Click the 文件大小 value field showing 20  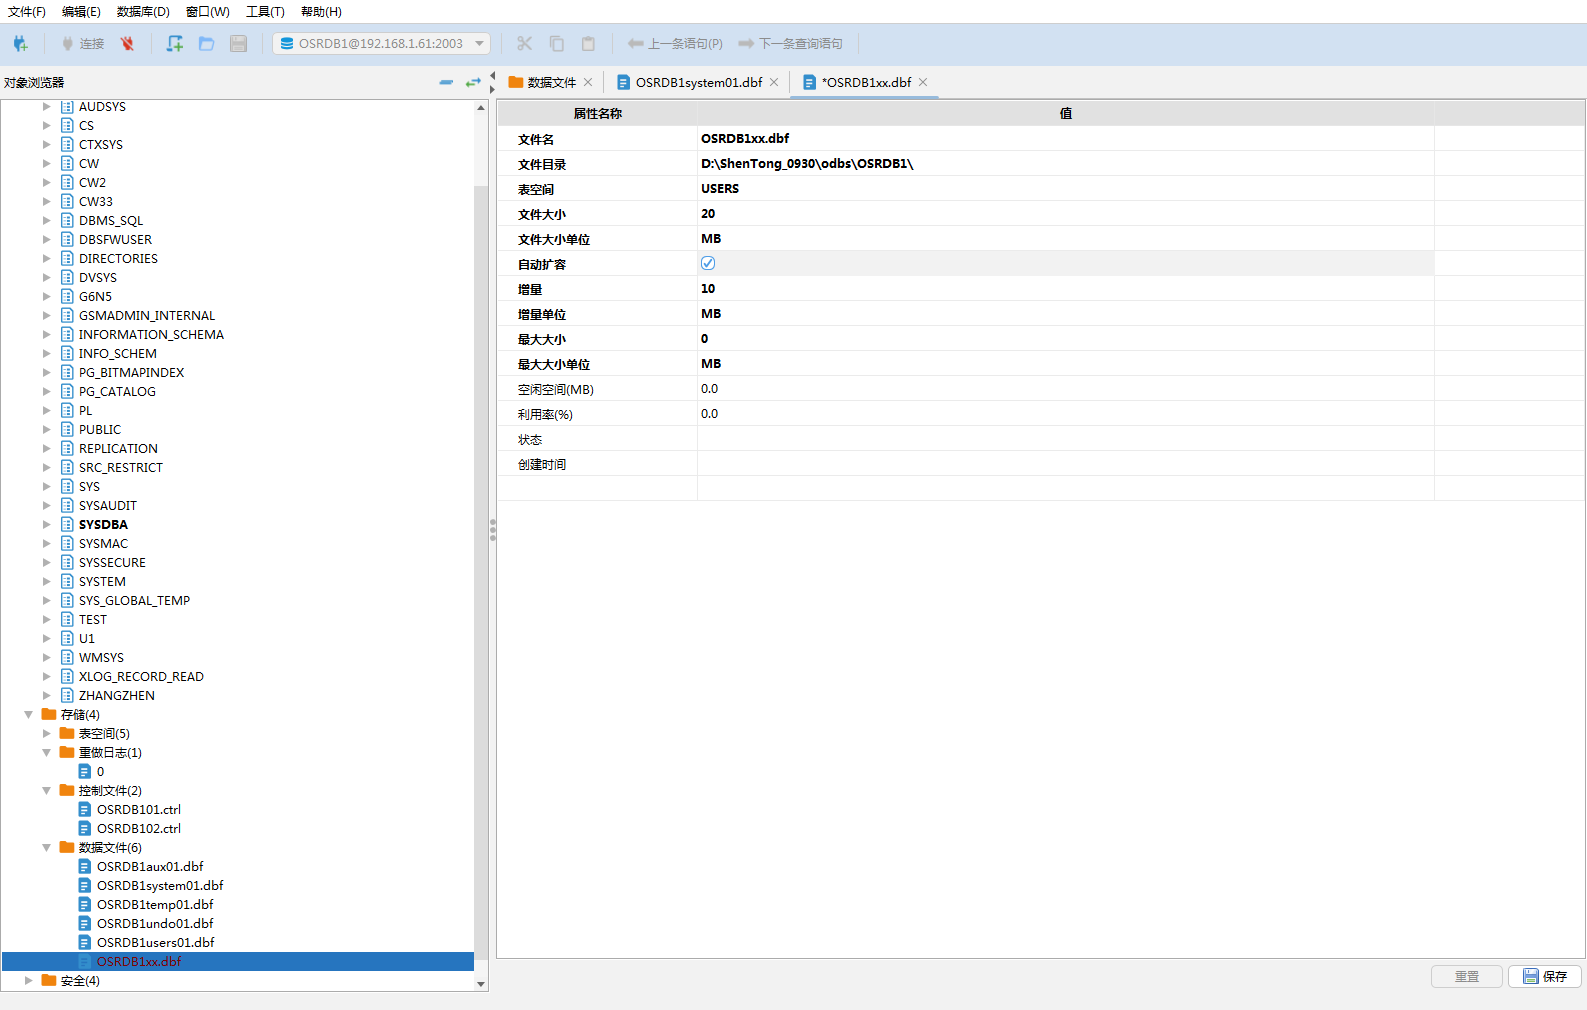coord(1065,214)
